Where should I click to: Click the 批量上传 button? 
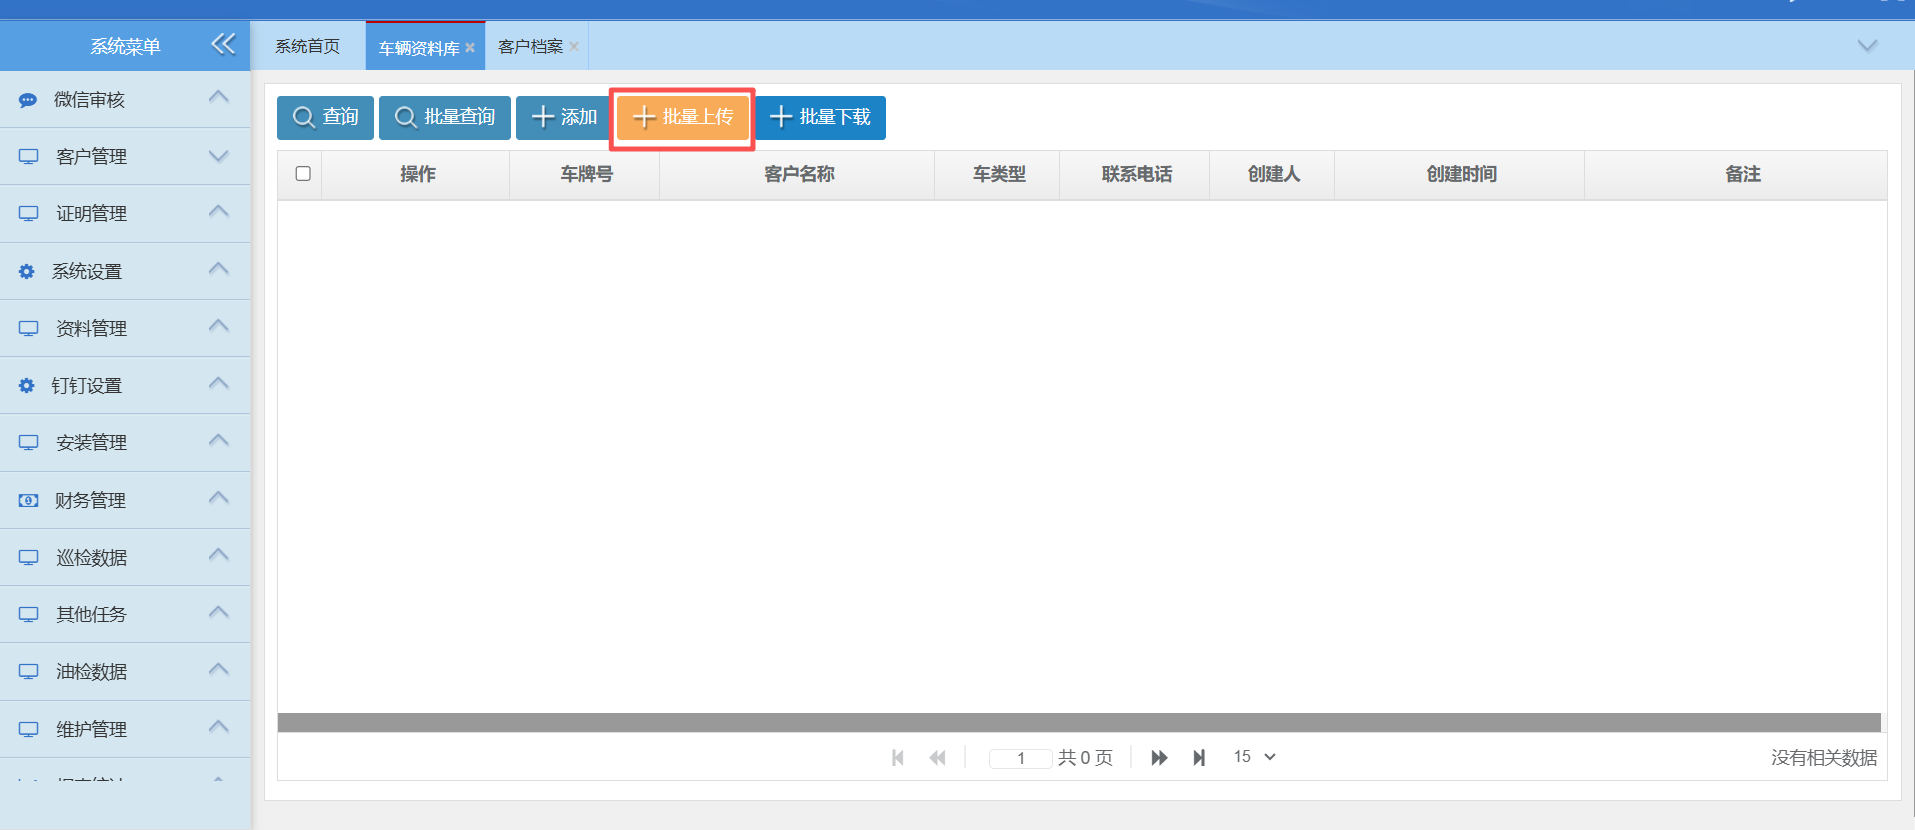click(x=683, y=118)
